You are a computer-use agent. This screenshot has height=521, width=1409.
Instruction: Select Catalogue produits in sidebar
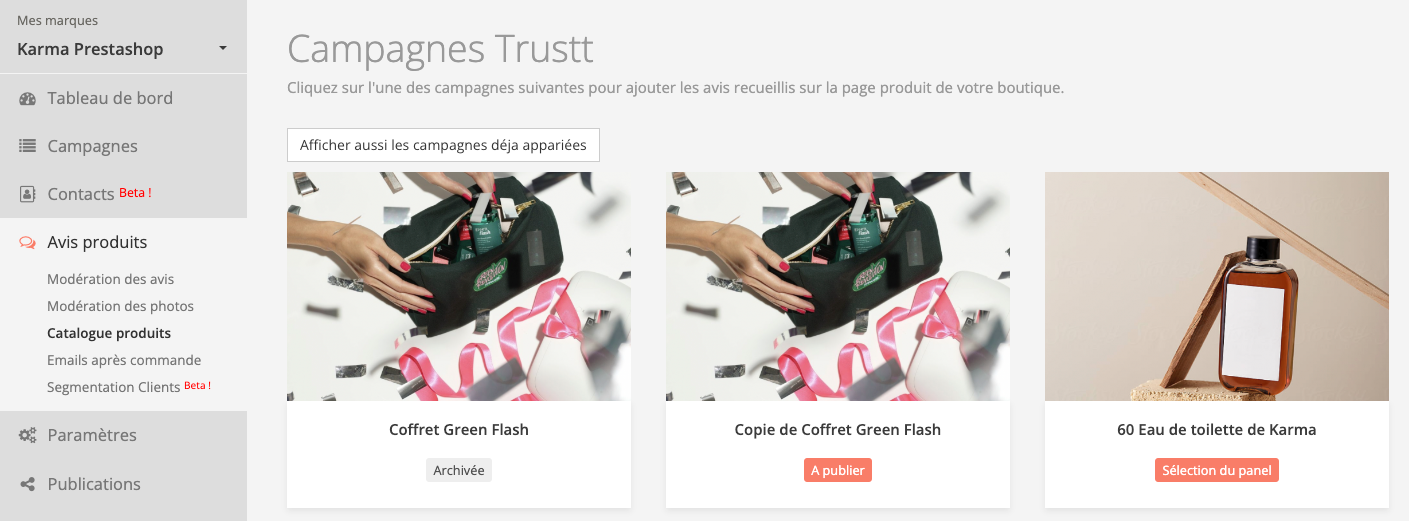coord(109,333)
